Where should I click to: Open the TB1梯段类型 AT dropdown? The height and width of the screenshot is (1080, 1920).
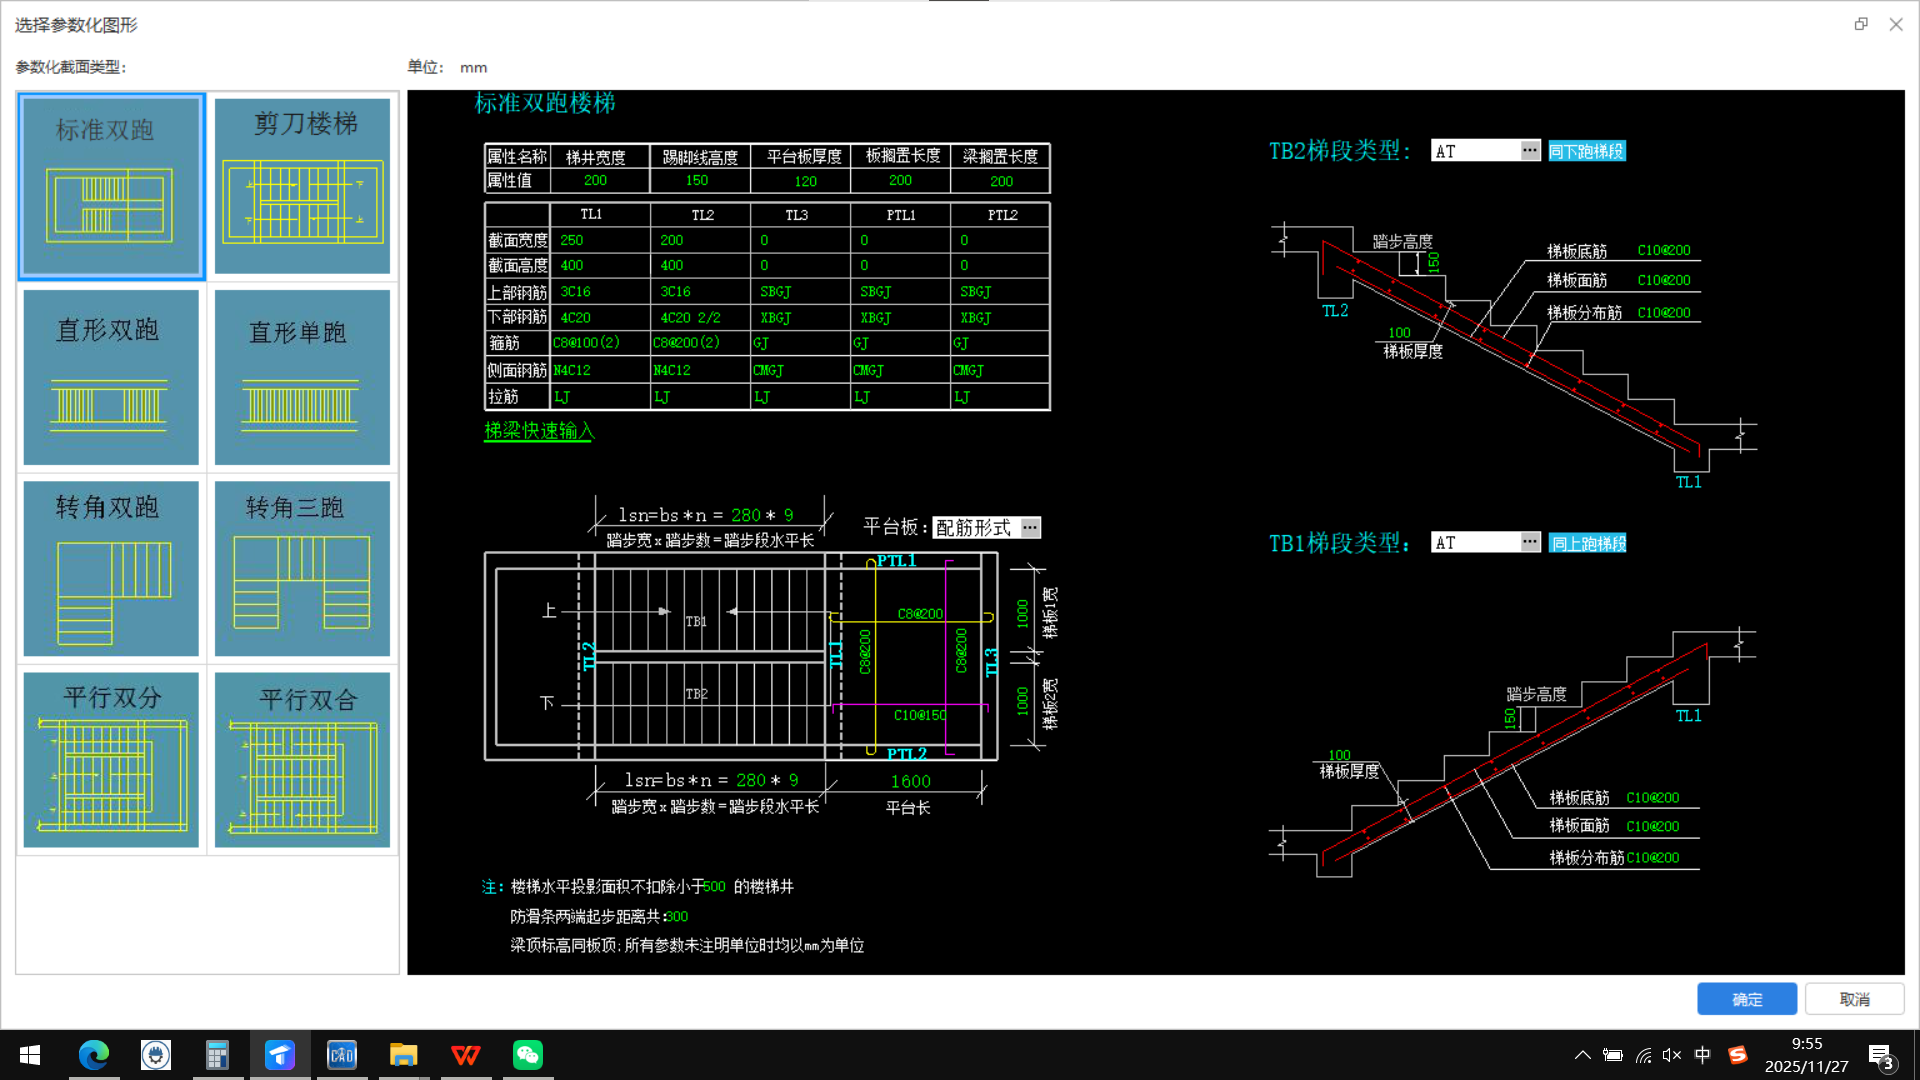[1529, 542]
